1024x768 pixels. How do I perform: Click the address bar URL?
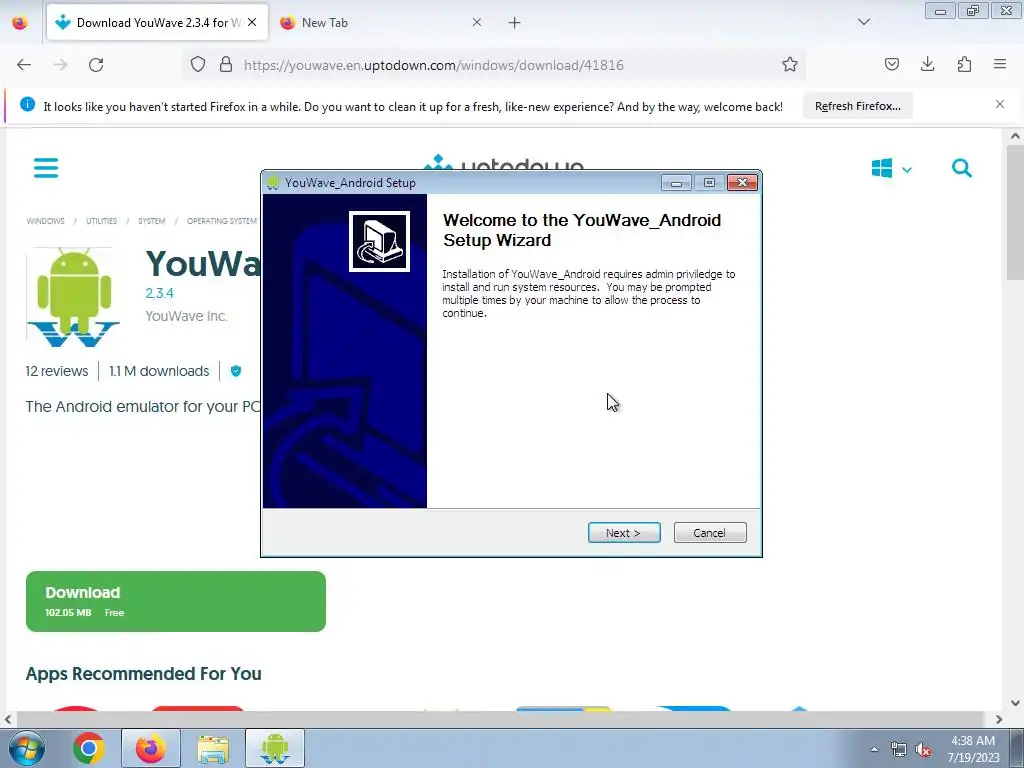click(x=434, y=65)
